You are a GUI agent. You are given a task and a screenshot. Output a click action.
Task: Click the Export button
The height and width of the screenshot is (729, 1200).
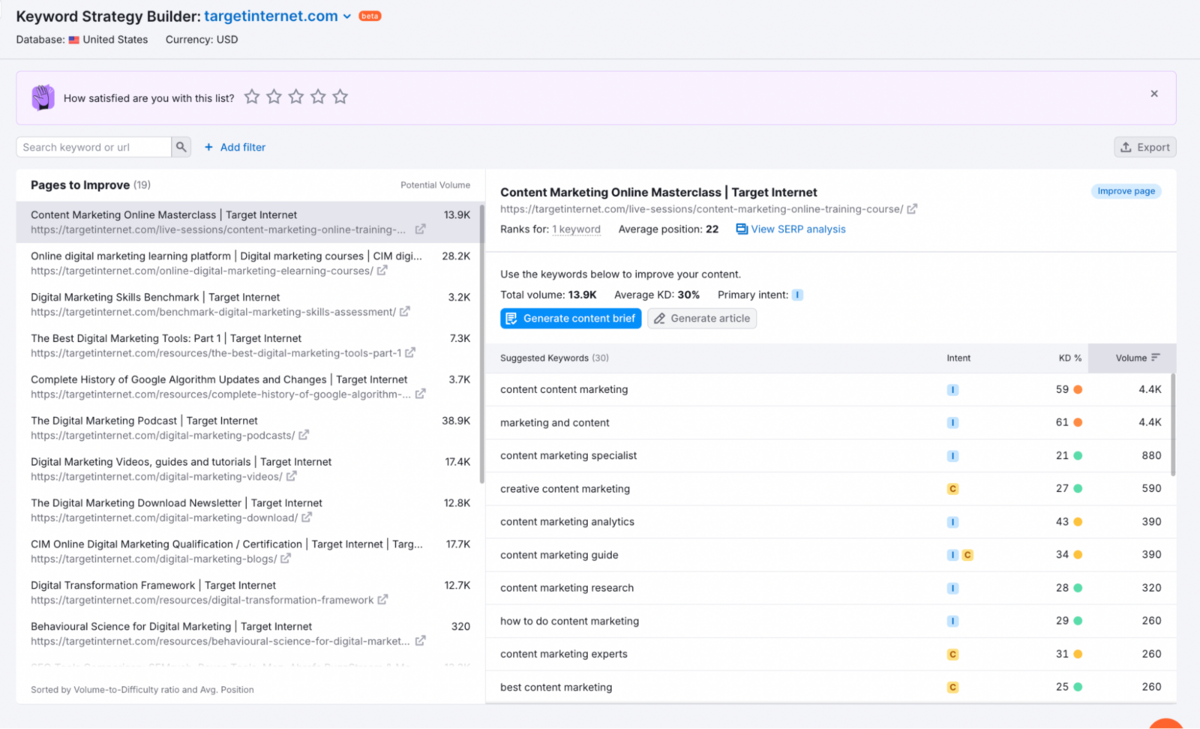[x=1145, y=147]
